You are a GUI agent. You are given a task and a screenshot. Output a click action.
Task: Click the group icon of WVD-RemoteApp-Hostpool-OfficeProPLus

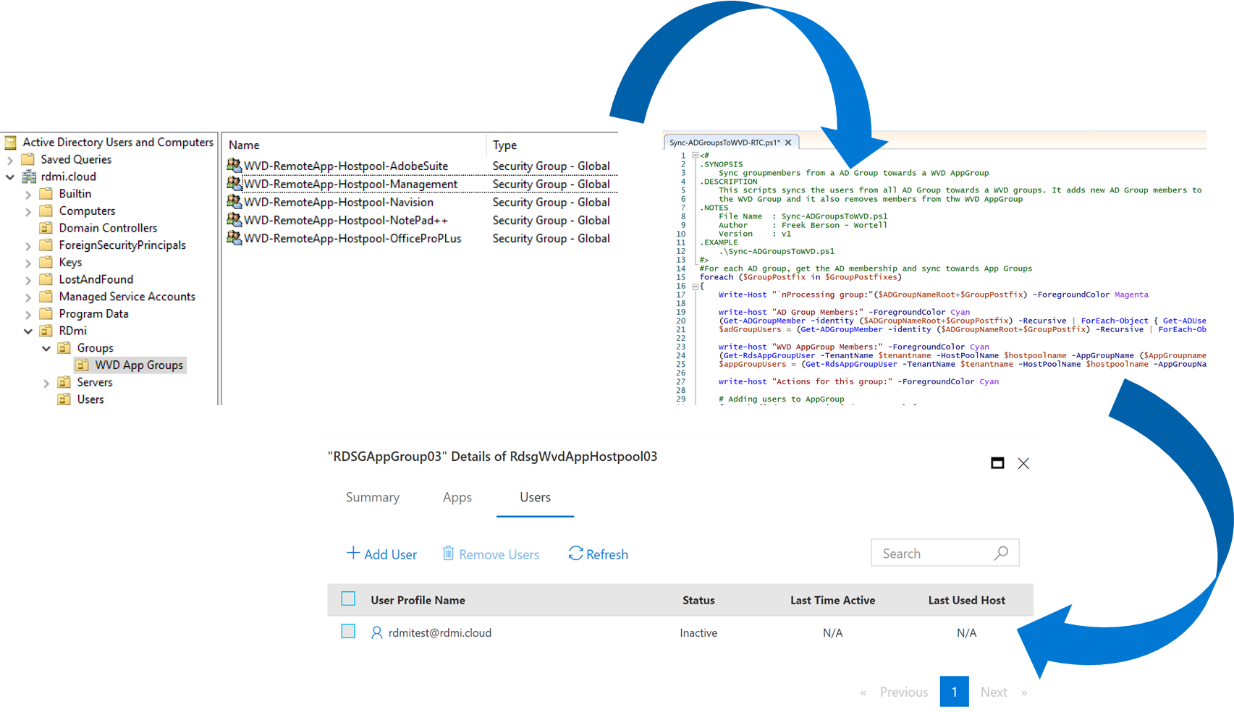coord(234,238)
